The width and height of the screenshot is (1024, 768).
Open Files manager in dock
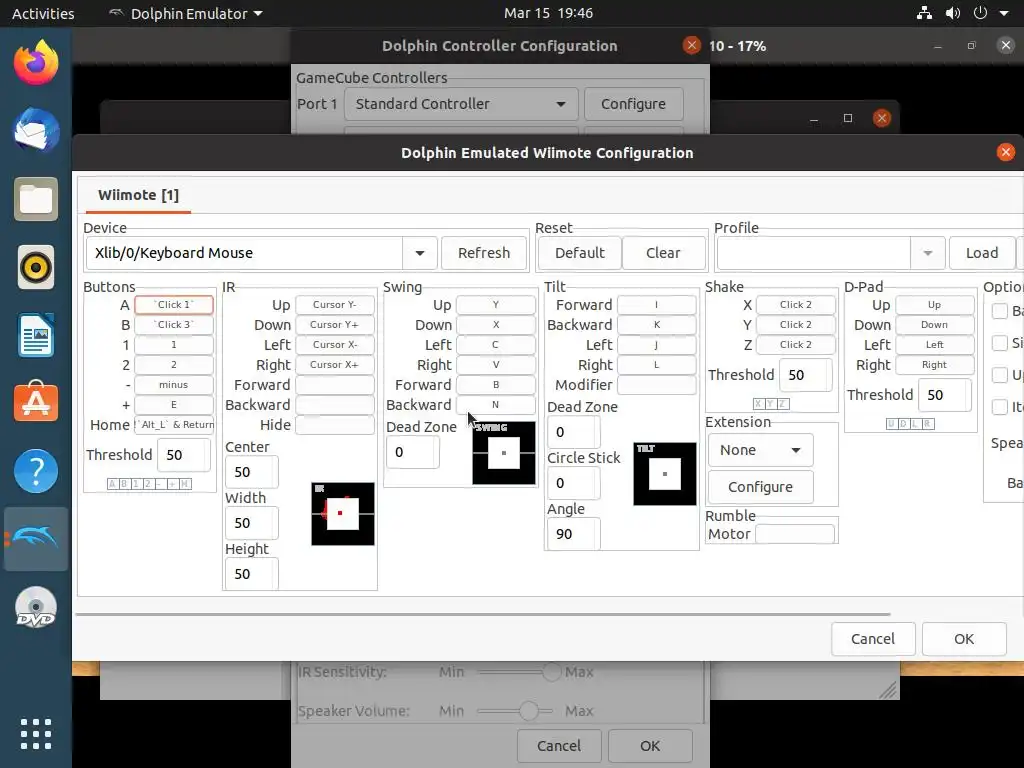[x=36, y=199]
